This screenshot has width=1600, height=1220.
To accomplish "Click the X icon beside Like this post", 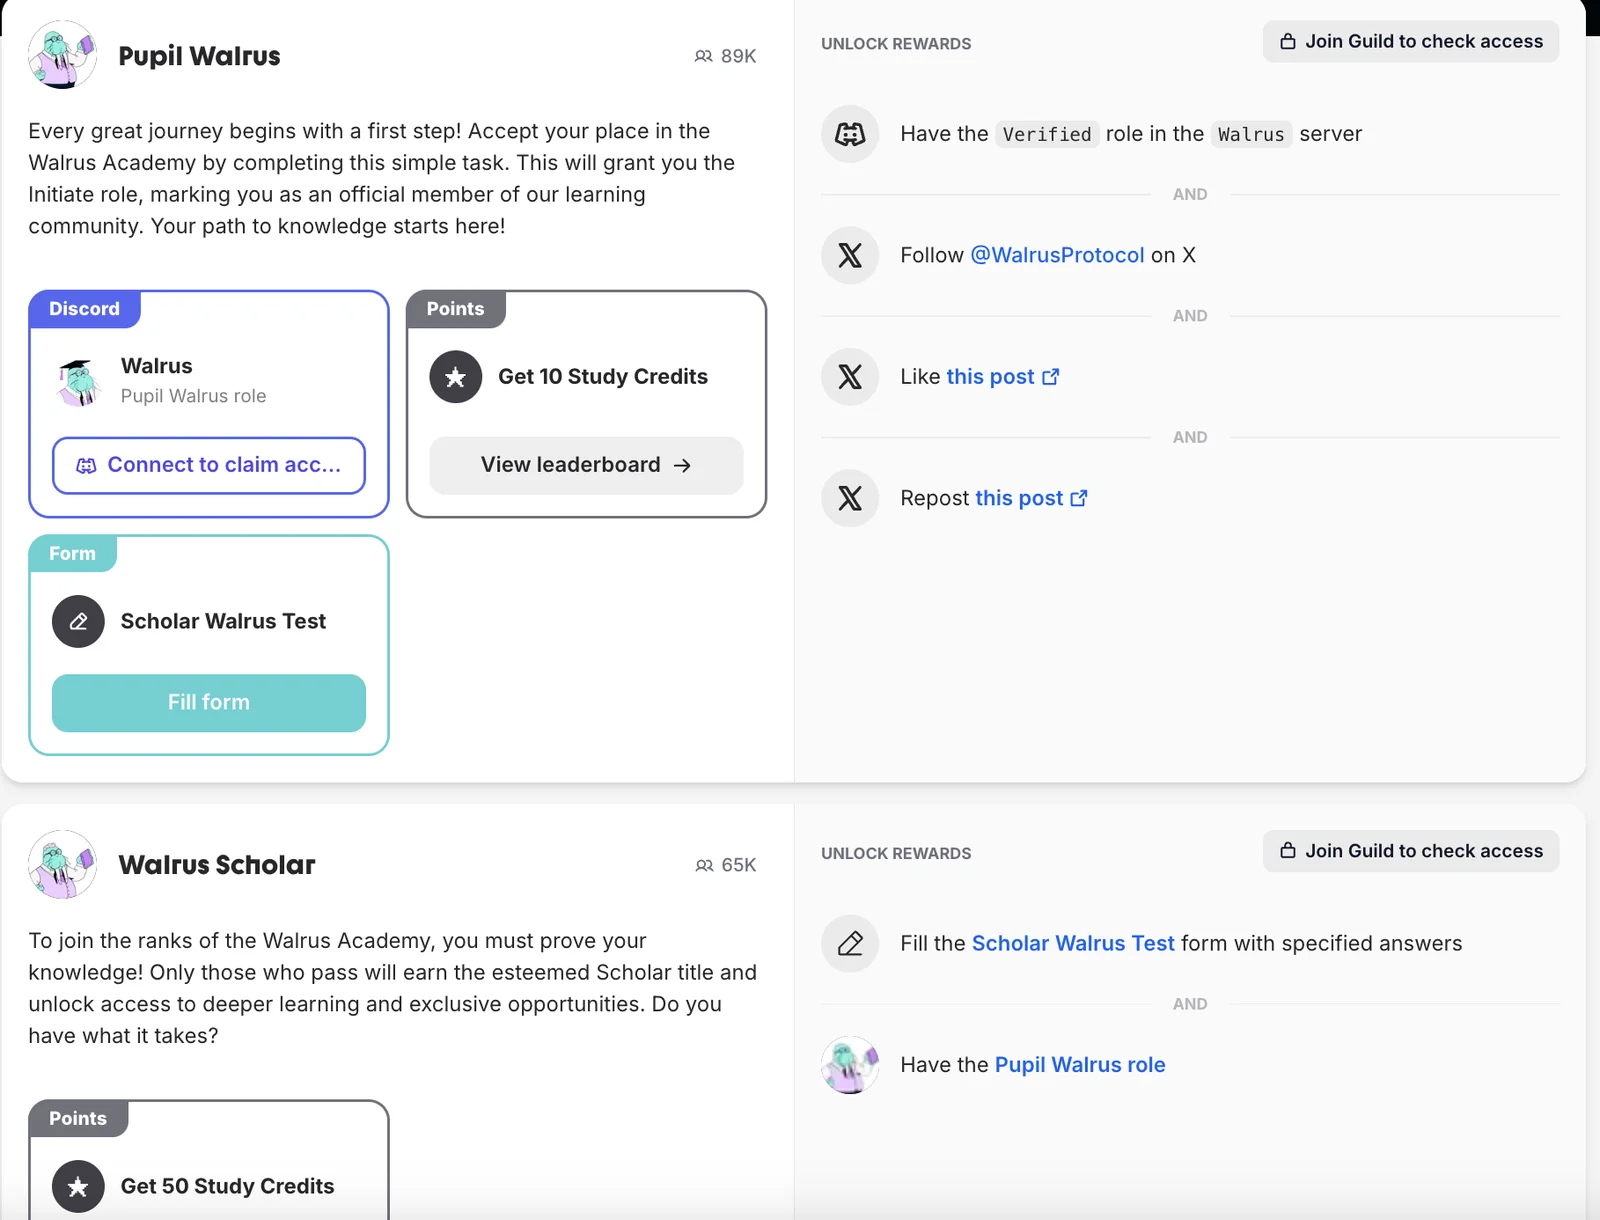I will coord(850,377).
